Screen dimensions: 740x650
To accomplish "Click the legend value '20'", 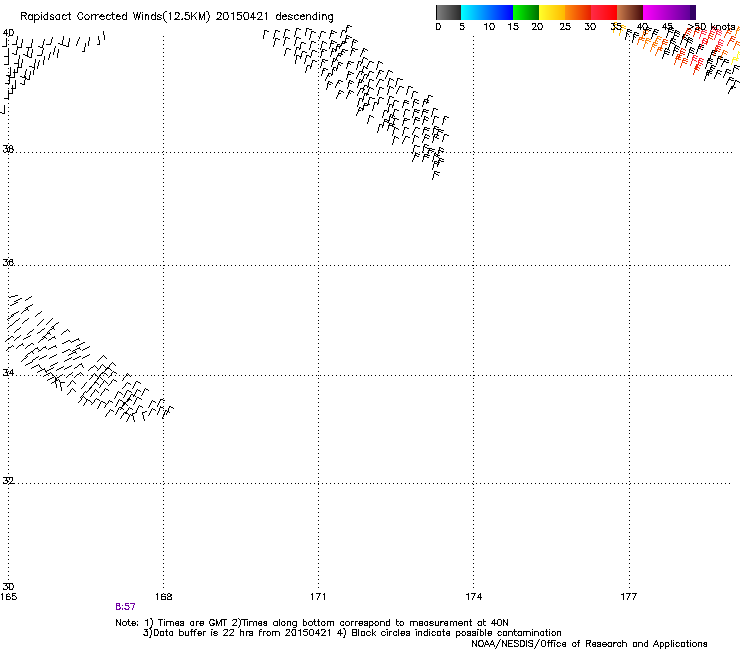I will [x=537, y=27].
